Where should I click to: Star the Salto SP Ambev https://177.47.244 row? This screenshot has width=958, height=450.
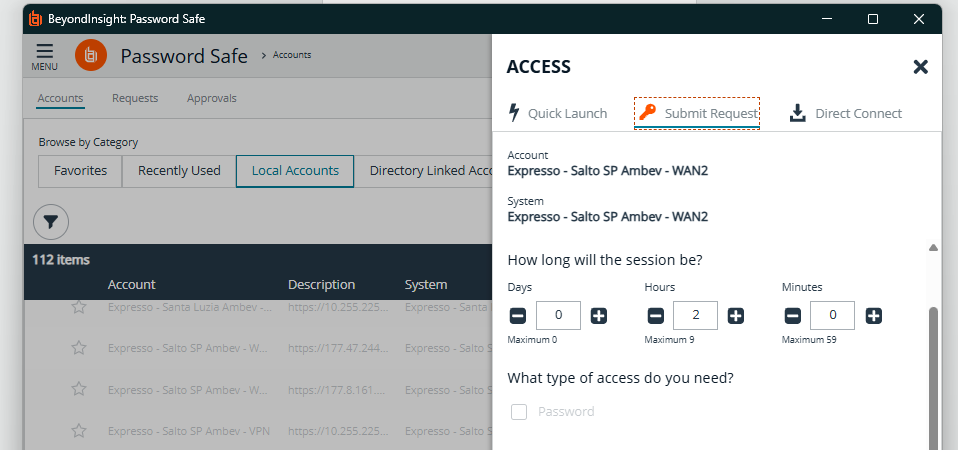pos(79,348)
